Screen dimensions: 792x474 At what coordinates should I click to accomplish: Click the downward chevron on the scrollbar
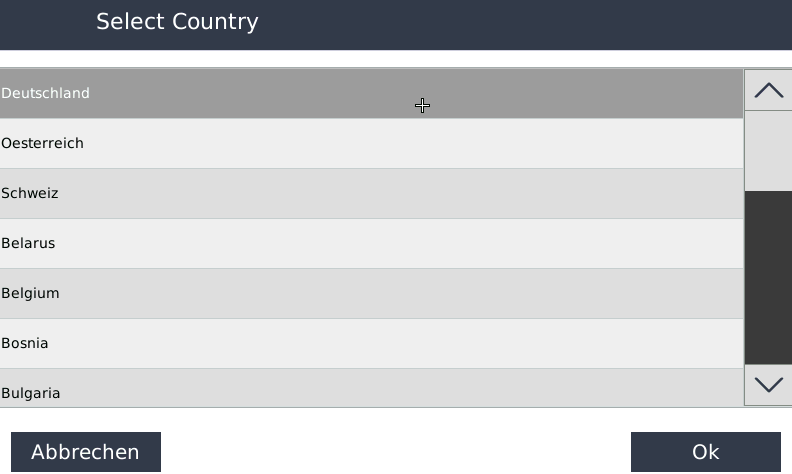(768, 385)
